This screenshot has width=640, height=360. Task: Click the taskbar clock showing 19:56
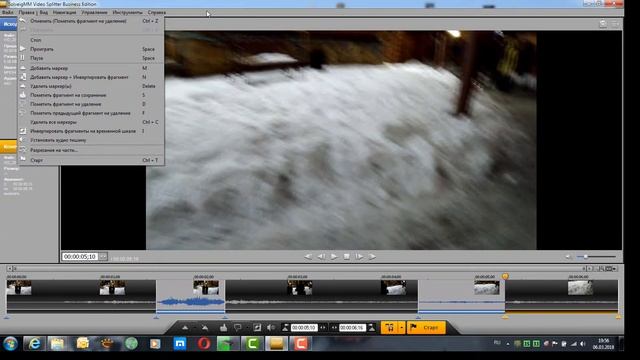(x=603, y=344)
